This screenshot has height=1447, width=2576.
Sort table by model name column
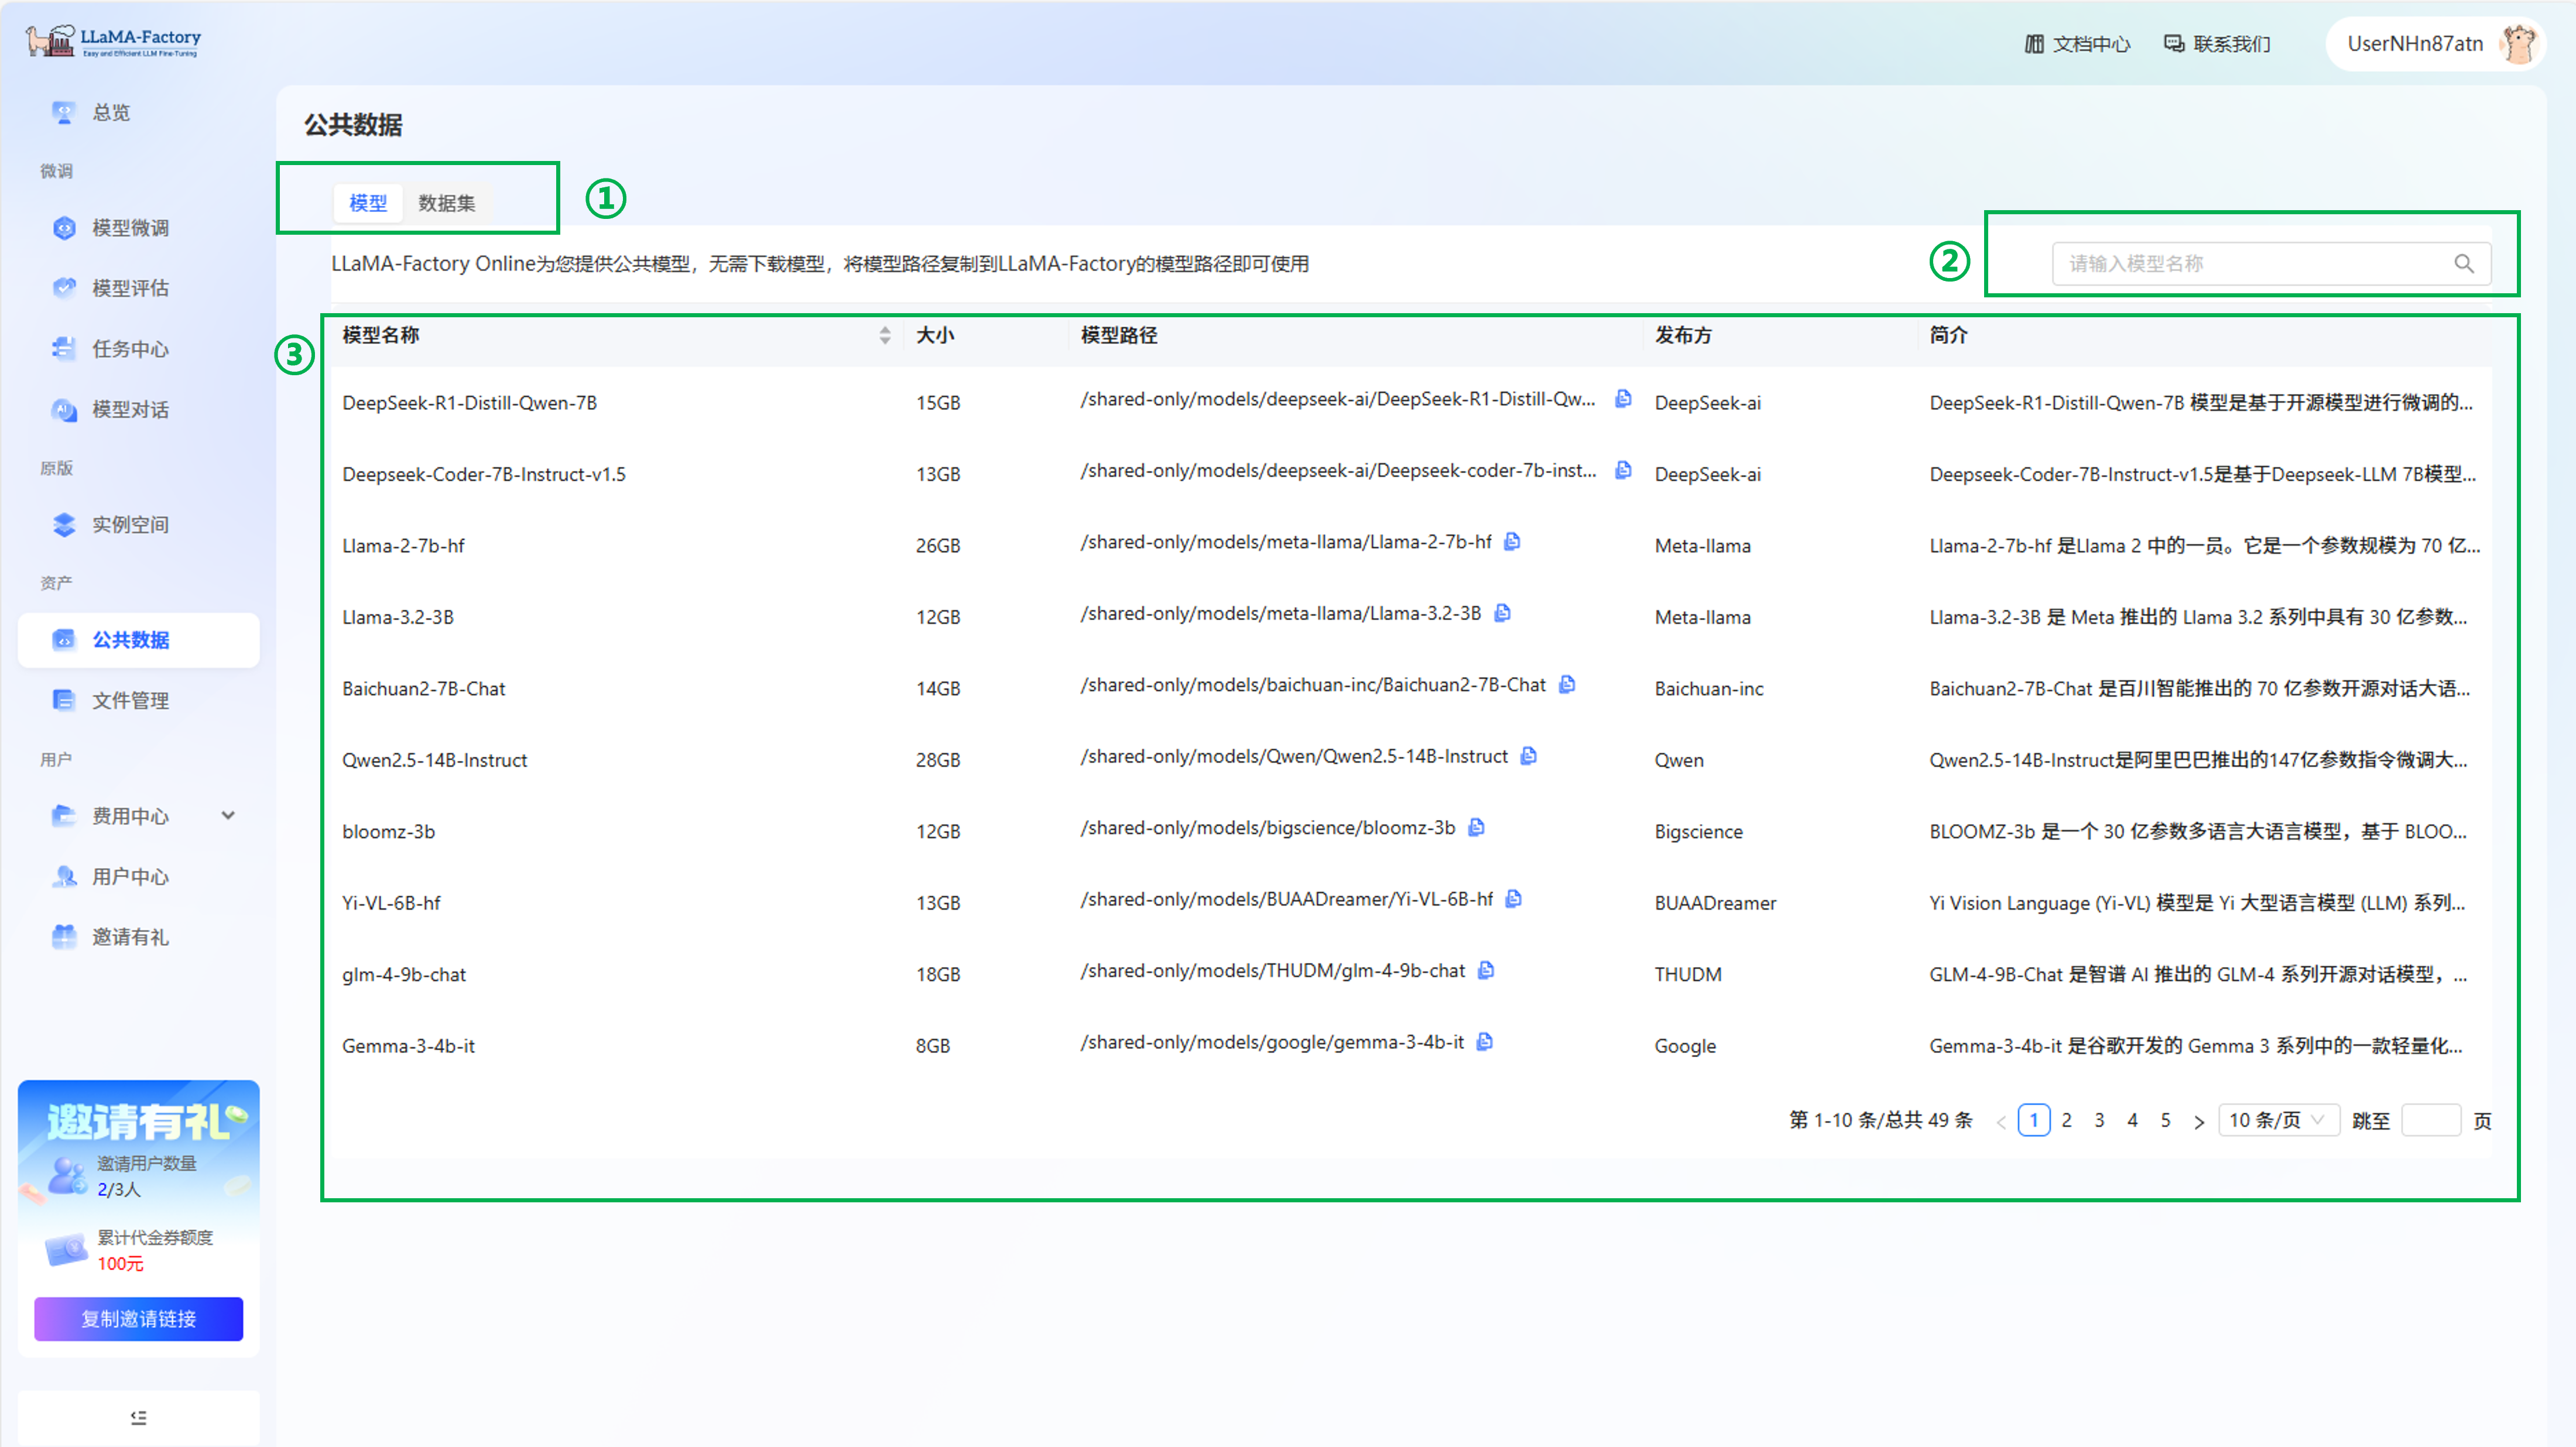884,335
